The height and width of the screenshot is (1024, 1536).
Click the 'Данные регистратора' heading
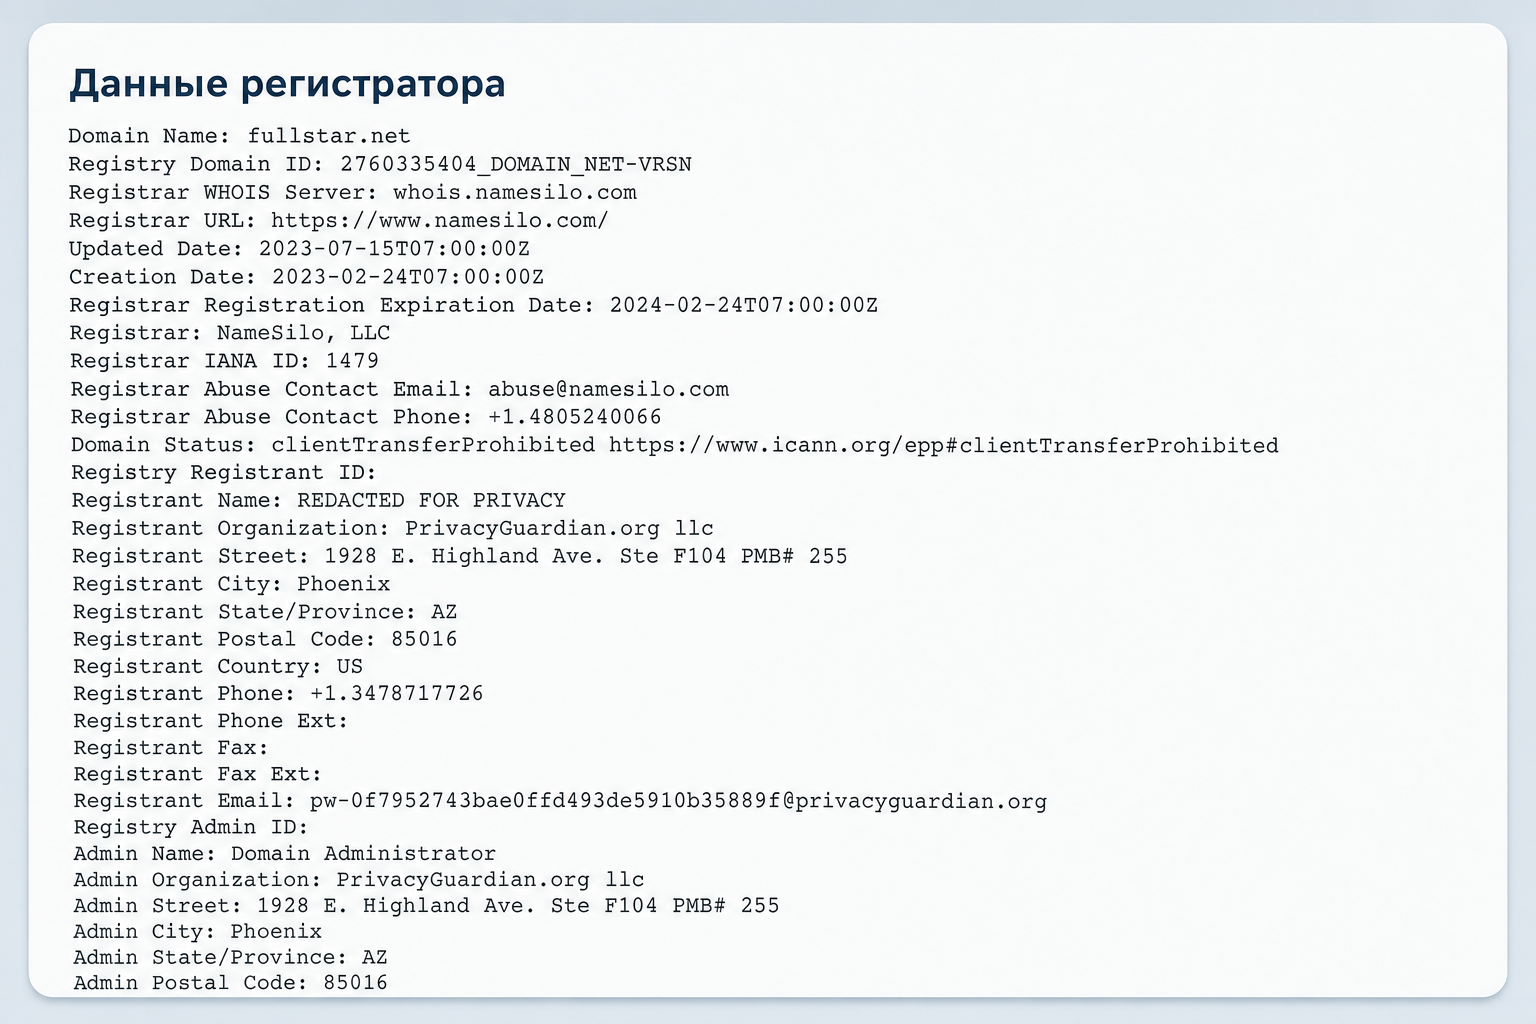[x=287, y=83]
